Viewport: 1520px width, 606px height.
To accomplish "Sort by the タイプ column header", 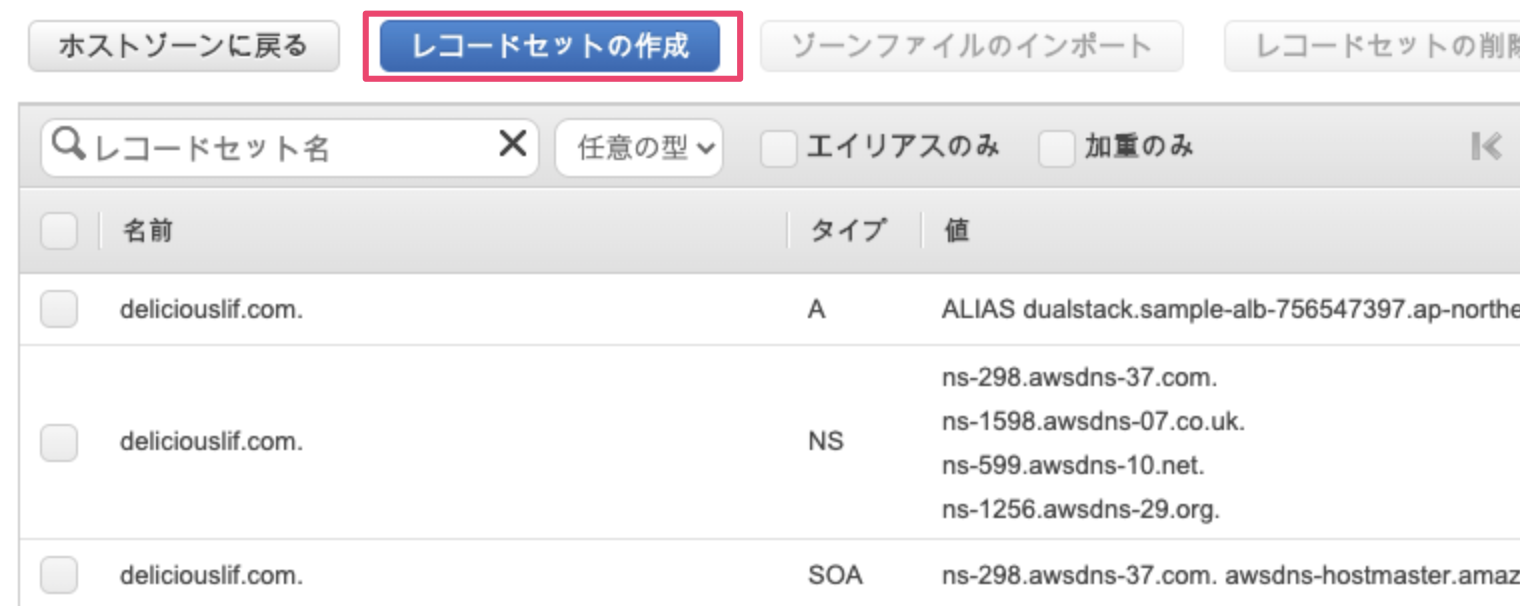I will click(x=848, y=231).
